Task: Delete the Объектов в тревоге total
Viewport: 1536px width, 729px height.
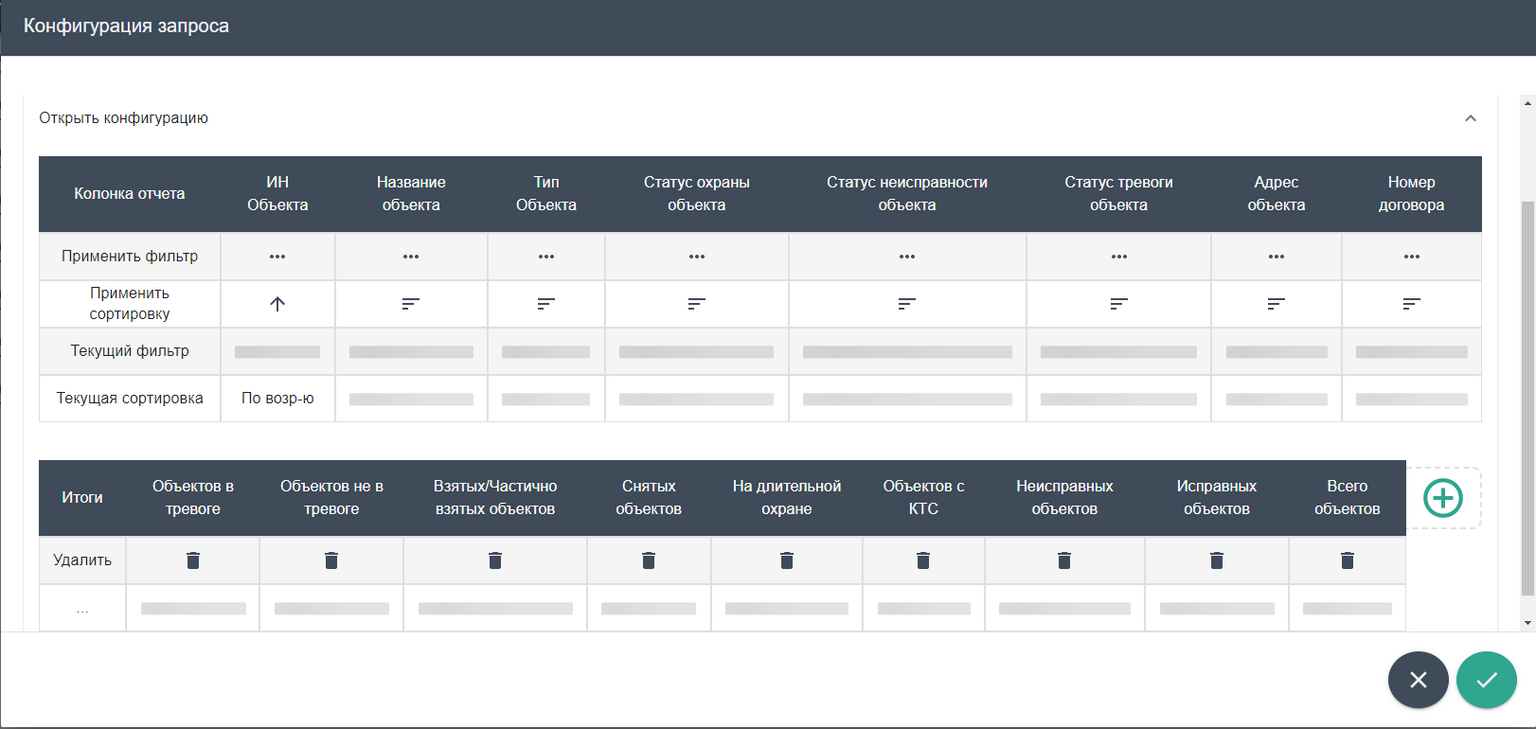Action: (x=193, y=560)
